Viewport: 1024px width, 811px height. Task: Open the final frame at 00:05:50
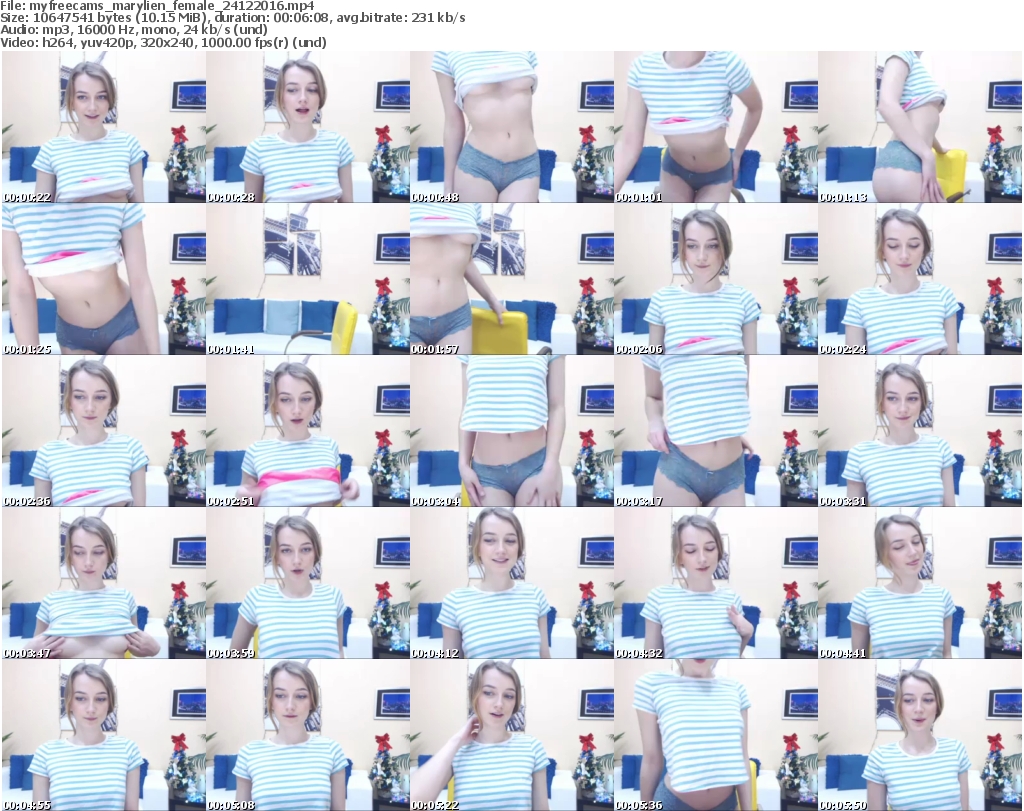919,736
